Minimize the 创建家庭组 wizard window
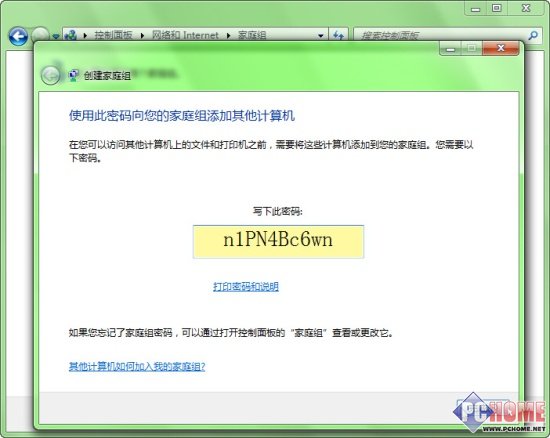Image resolution: width=550 pixels, height=438 pixels. (x=451, y=49)
